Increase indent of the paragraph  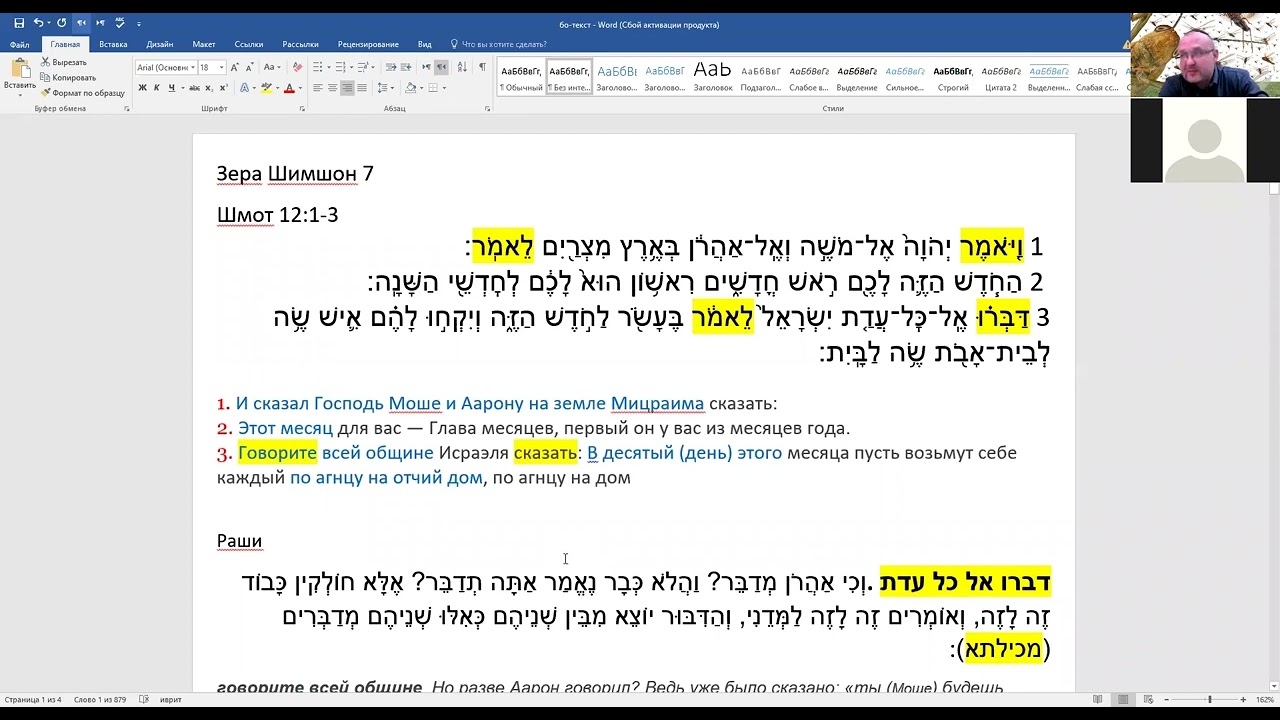point(406,67)
